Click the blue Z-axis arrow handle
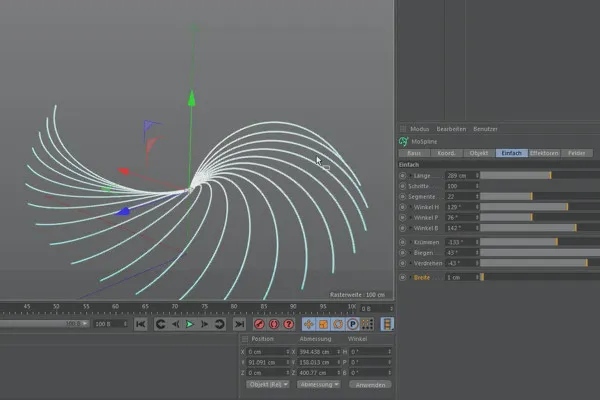This screenshot has height=400, width=600. (123, 211)
